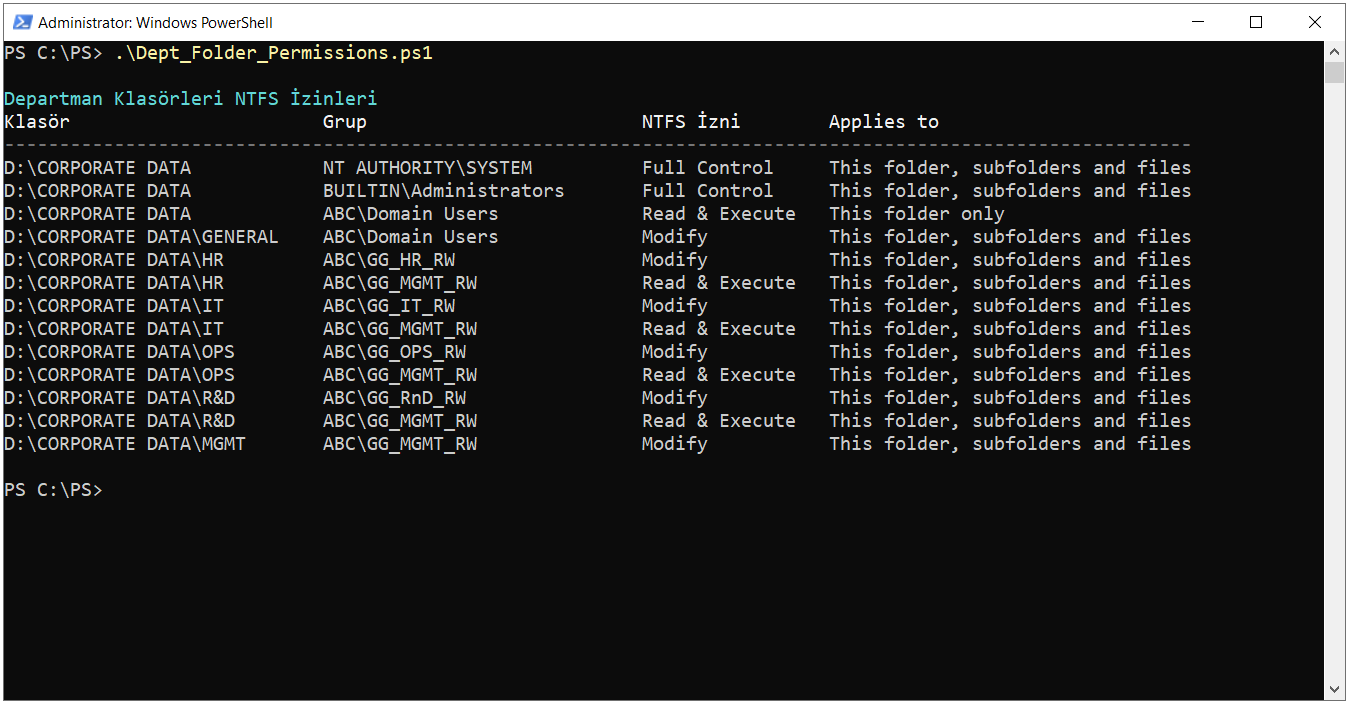Click 'Modify' permission in GG_RnD_RW row

coord(674,398)
